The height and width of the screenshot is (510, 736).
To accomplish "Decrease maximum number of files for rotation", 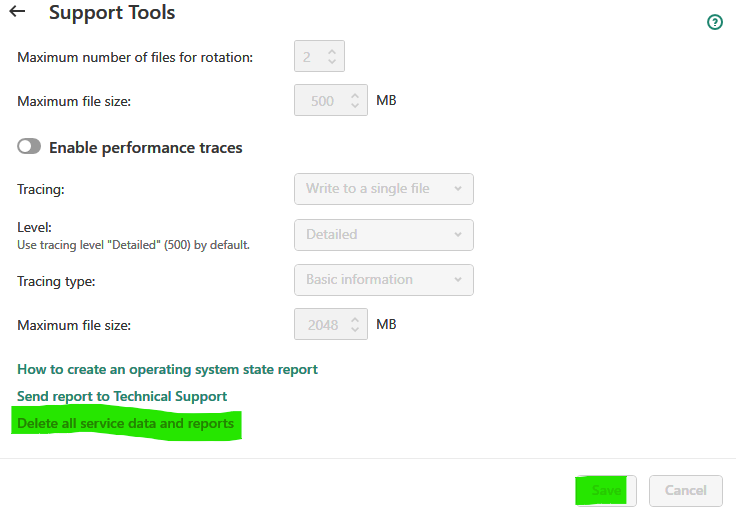I will [333, 62].
